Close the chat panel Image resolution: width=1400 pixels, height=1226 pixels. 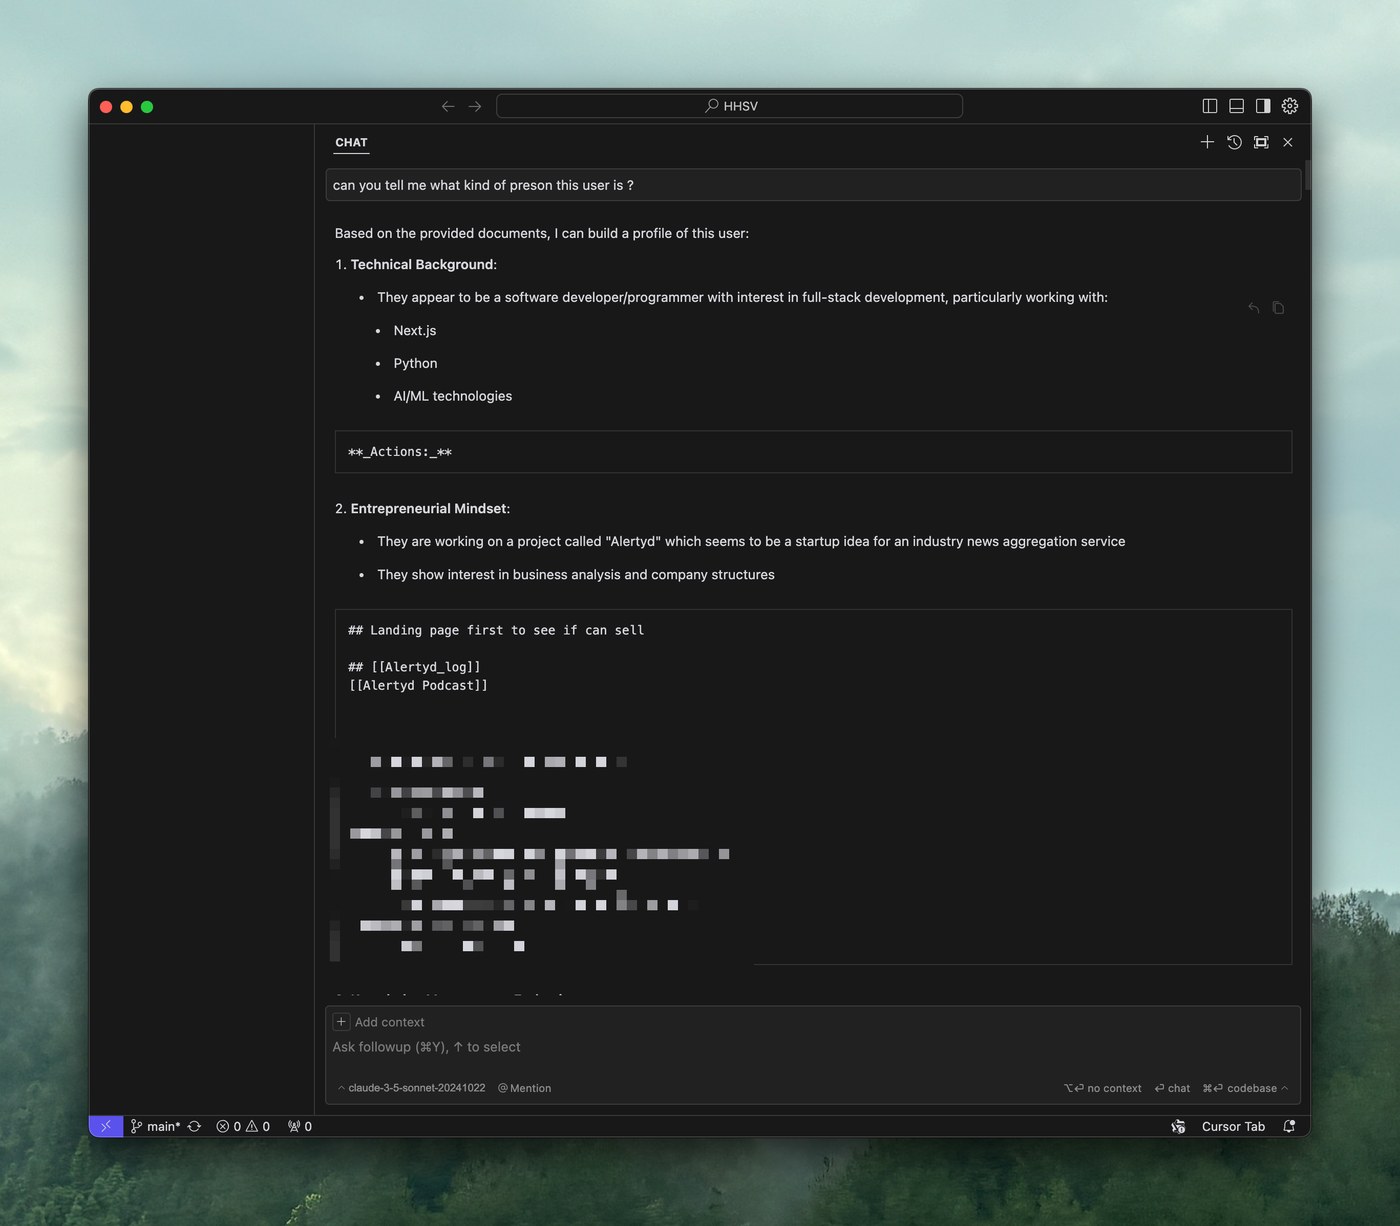pos(1288,142)
